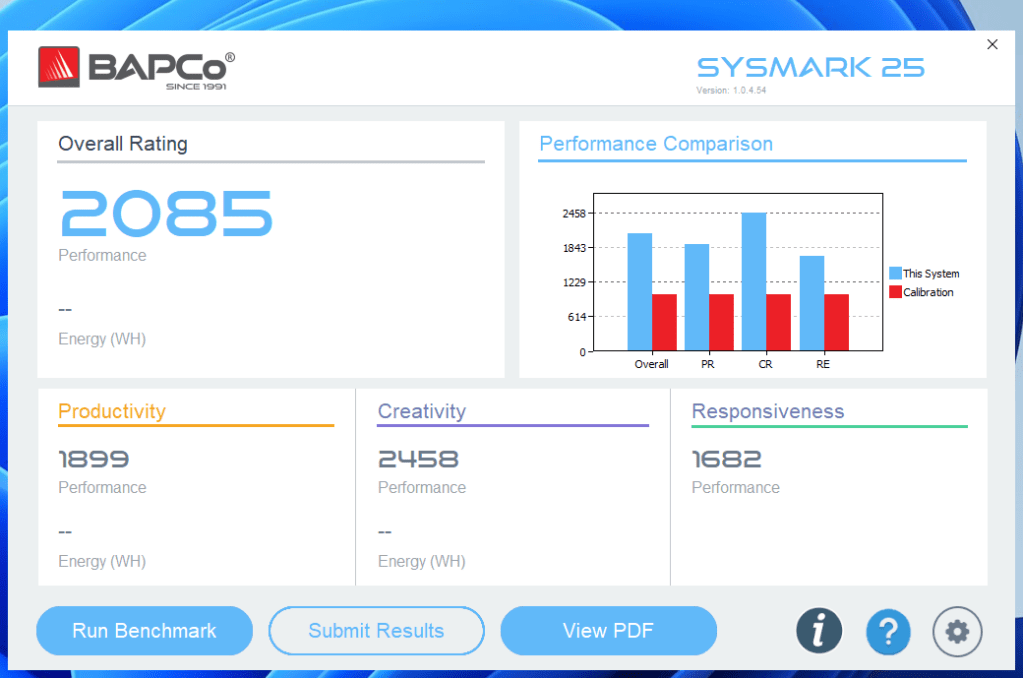
Task: Click Performance label under Responsiveness score
Action: click(x=735, y=487)
